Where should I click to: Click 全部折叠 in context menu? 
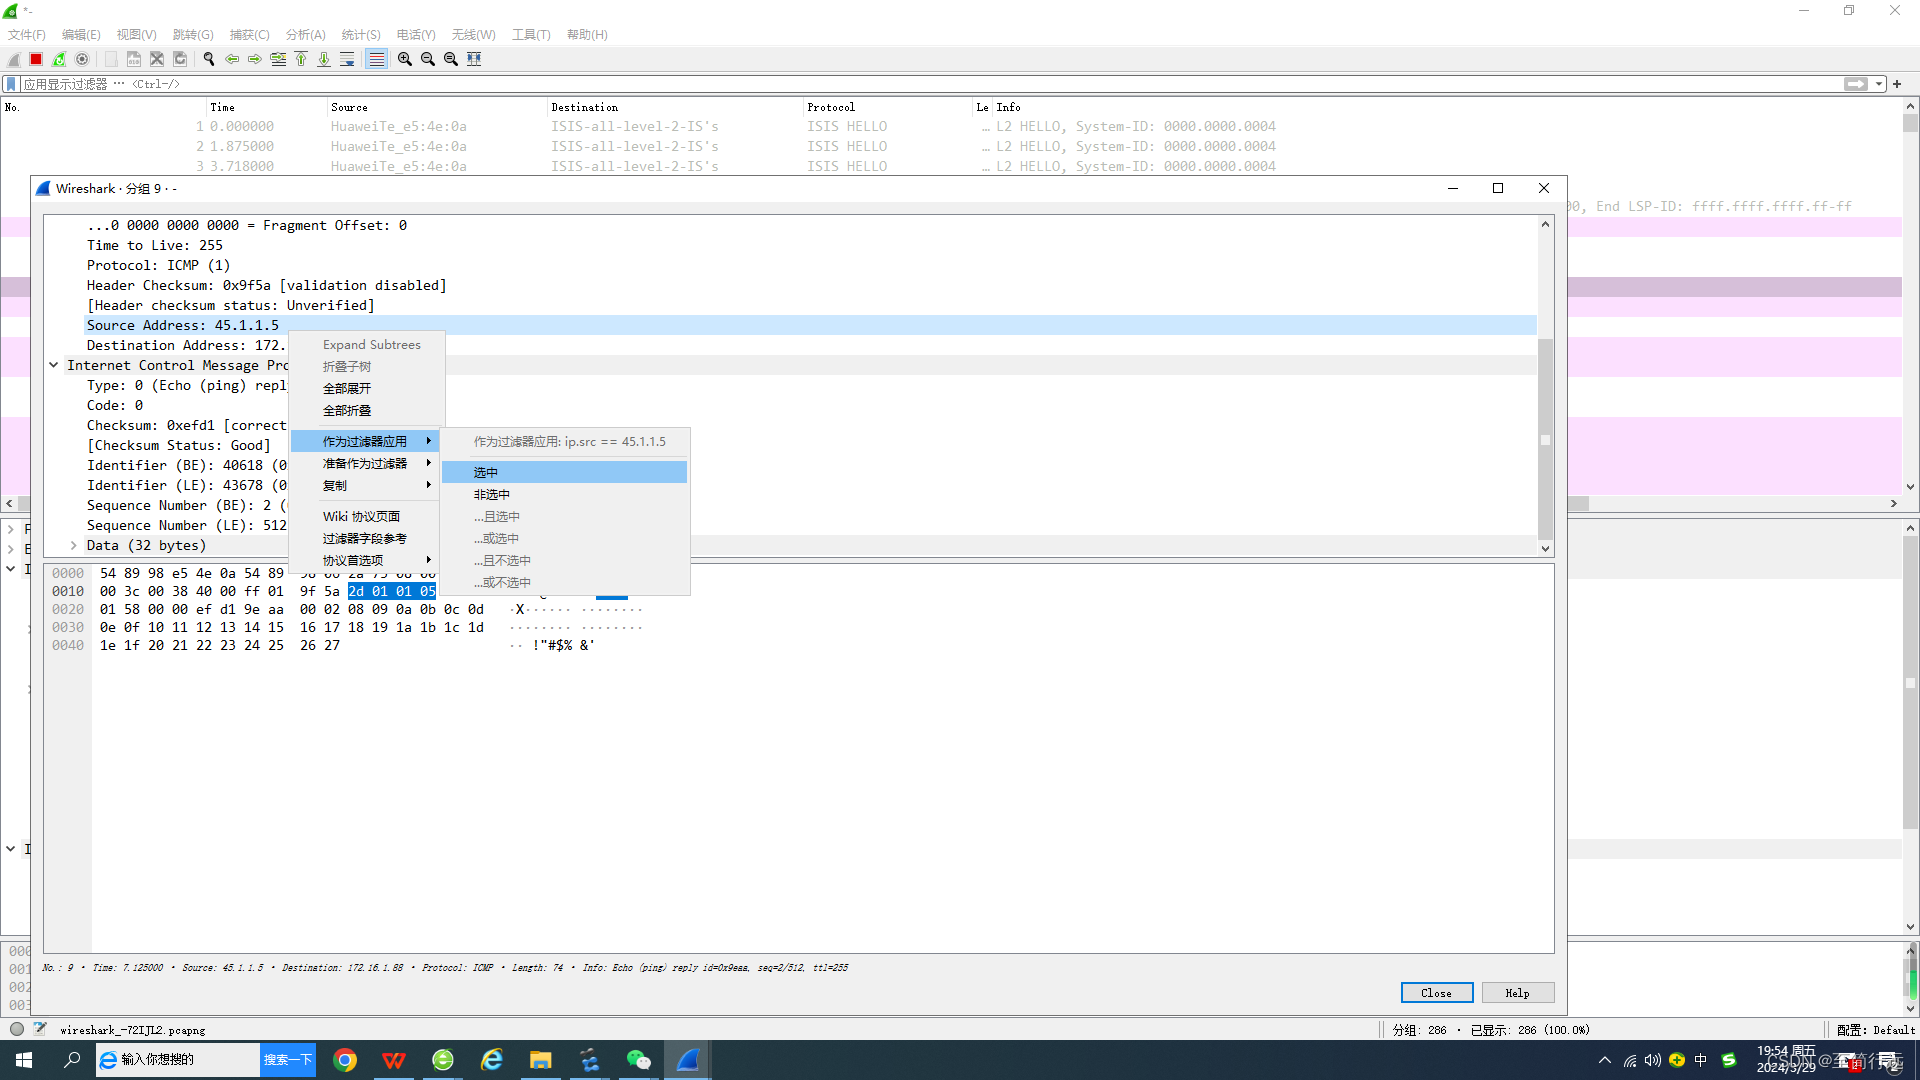pos(365,411)
